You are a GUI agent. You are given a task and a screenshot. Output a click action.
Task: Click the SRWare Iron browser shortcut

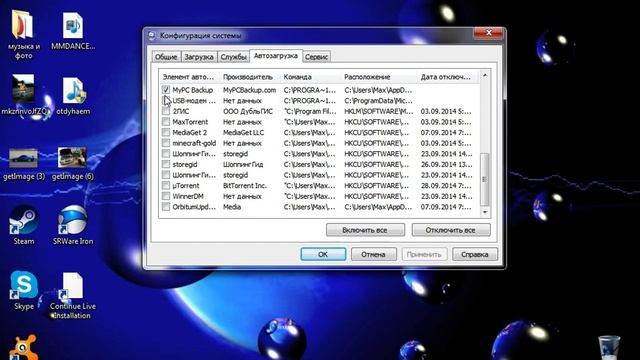tap(73, 220)
